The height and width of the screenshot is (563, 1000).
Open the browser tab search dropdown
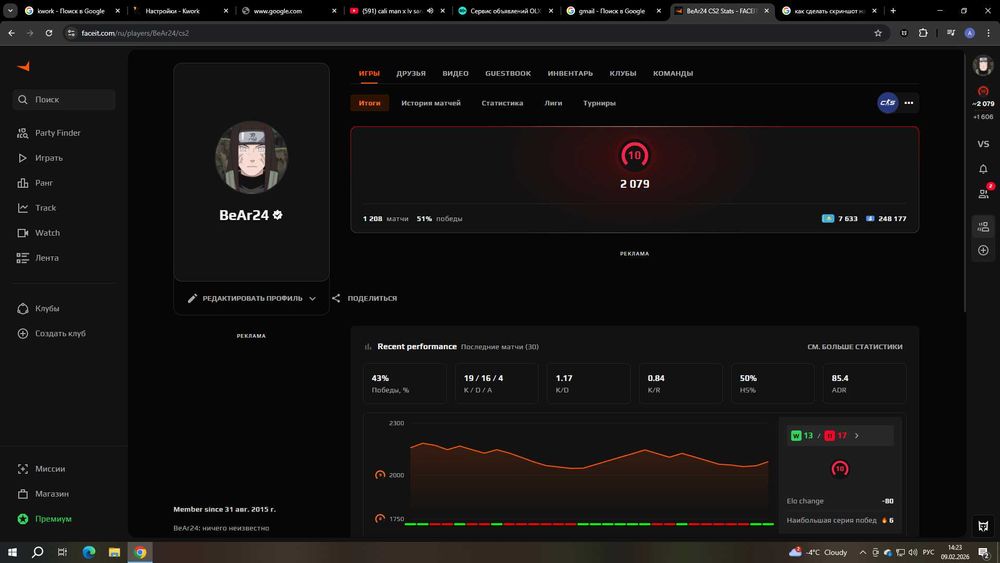[10, 11]
